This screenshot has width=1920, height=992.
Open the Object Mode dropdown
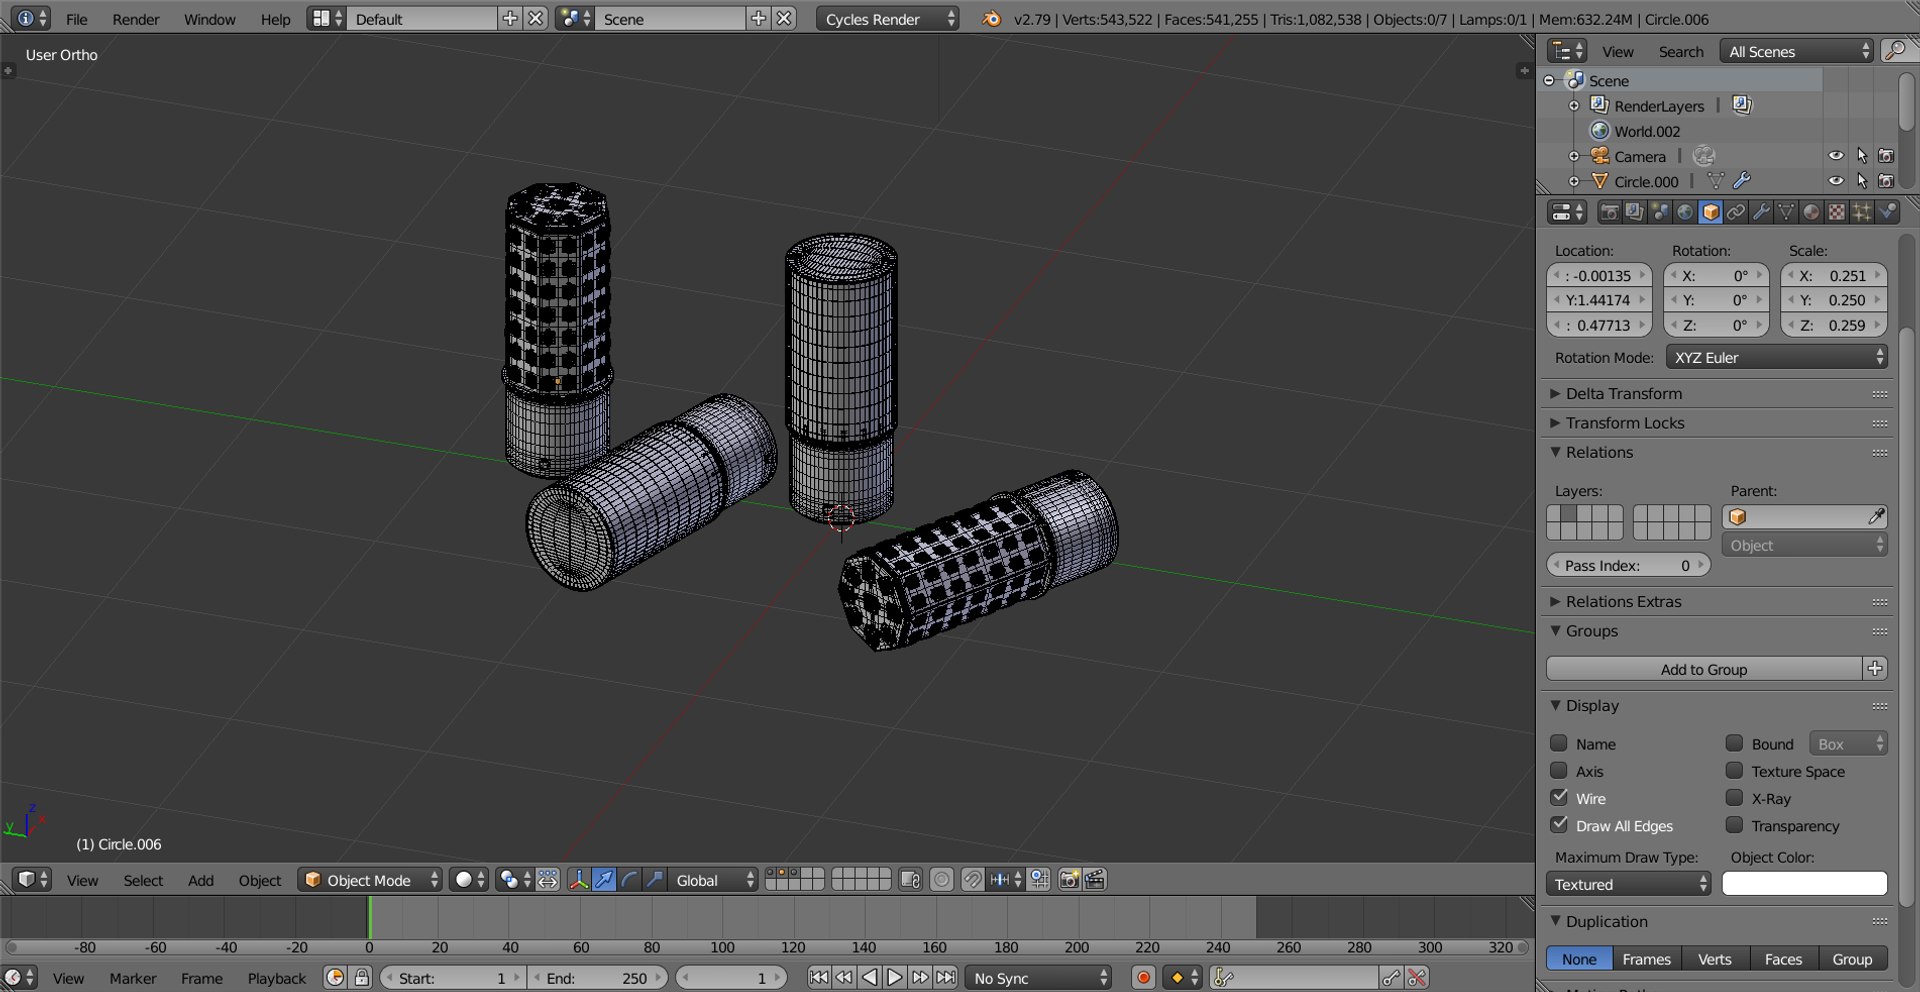tap(370, 880)
